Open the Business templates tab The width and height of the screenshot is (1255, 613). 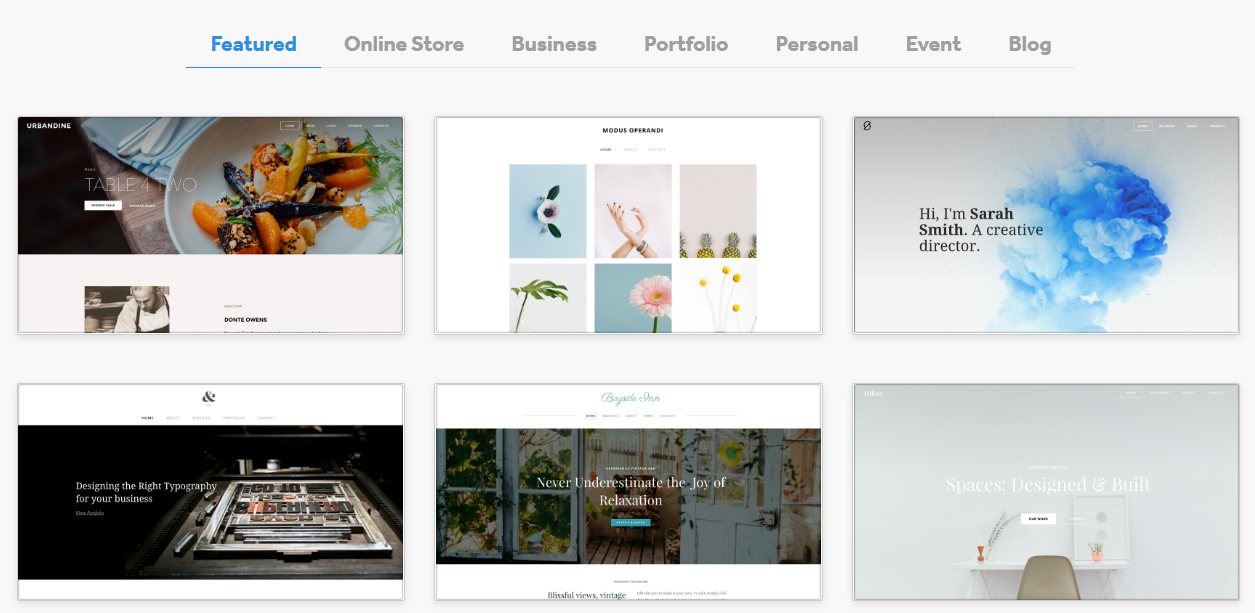pos(554,44)
